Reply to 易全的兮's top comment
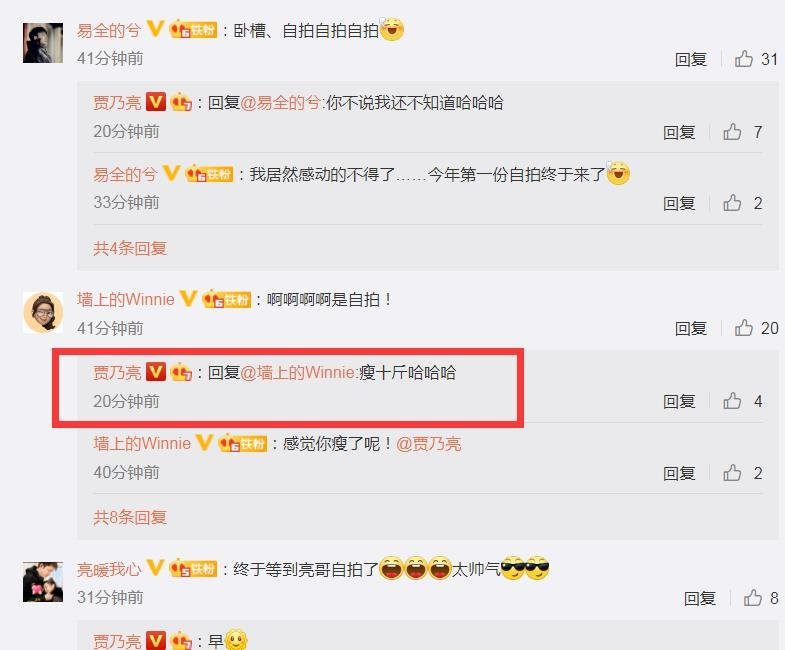785x650 pixels. (x=690, y=59)
